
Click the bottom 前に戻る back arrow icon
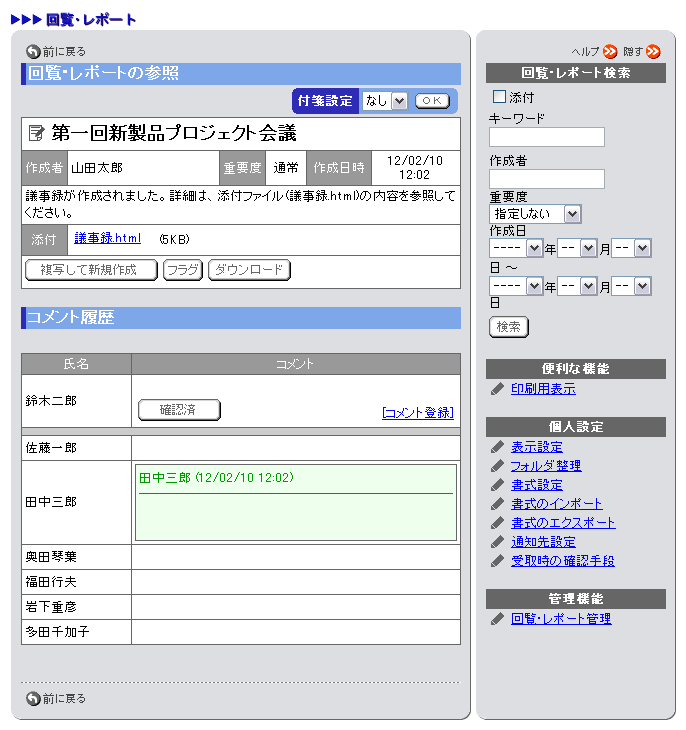[33, 698]
